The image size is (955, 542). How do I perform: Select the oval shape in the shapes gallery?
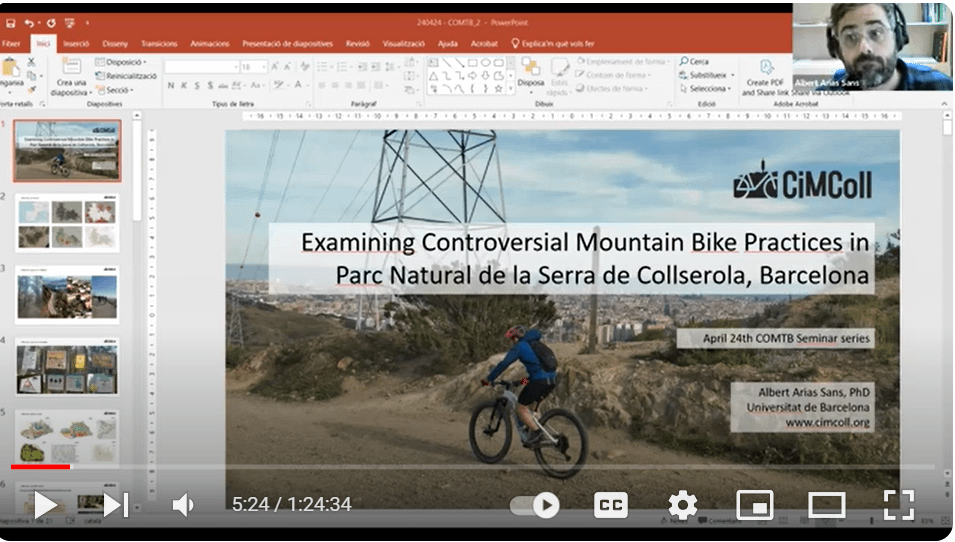[485, 63]
